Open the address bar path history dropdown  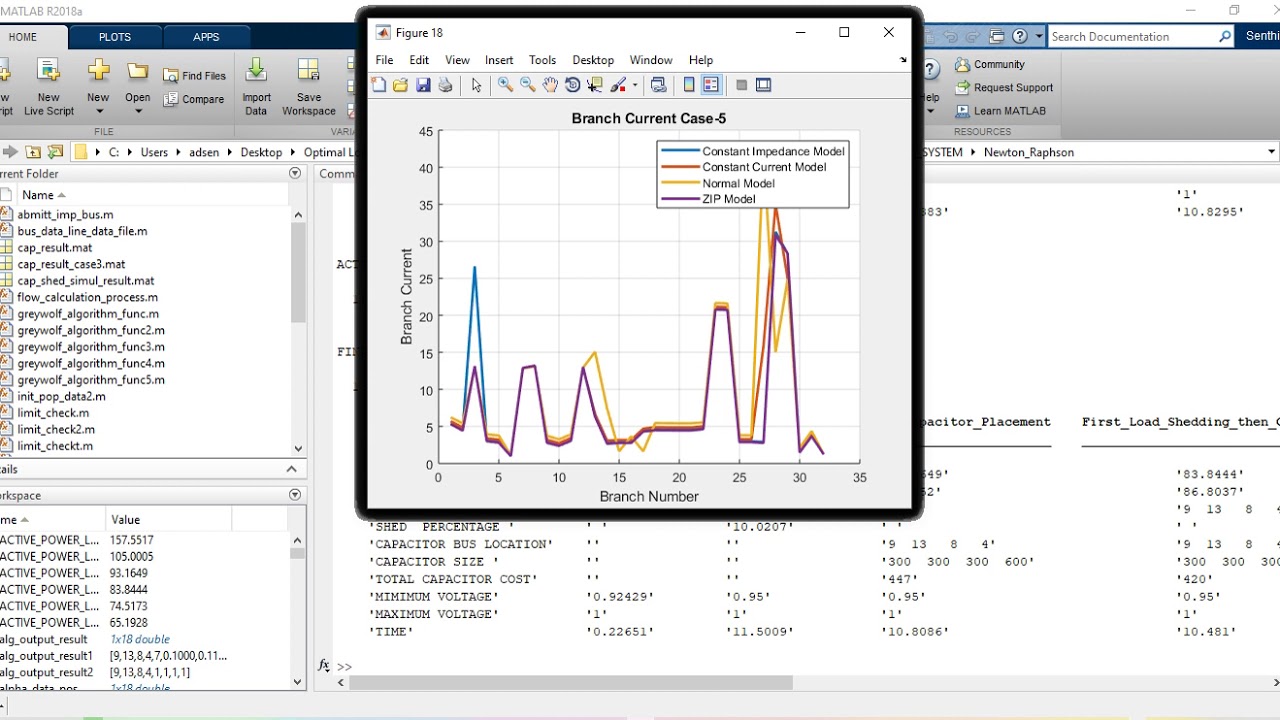click(x=1271, y=152)
